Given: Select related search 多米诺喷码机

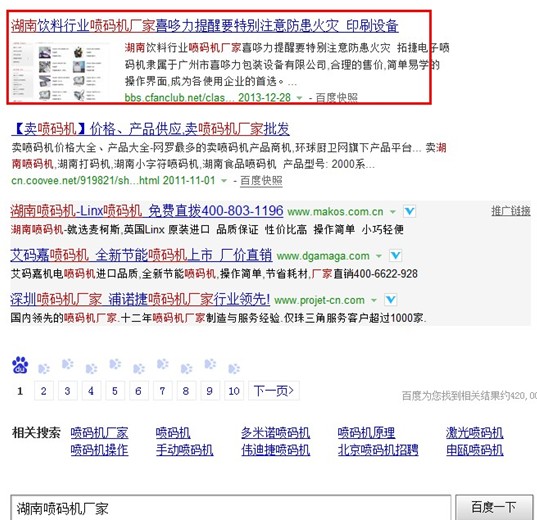Looking at the screenshot, I should click(x=275, y=433).
